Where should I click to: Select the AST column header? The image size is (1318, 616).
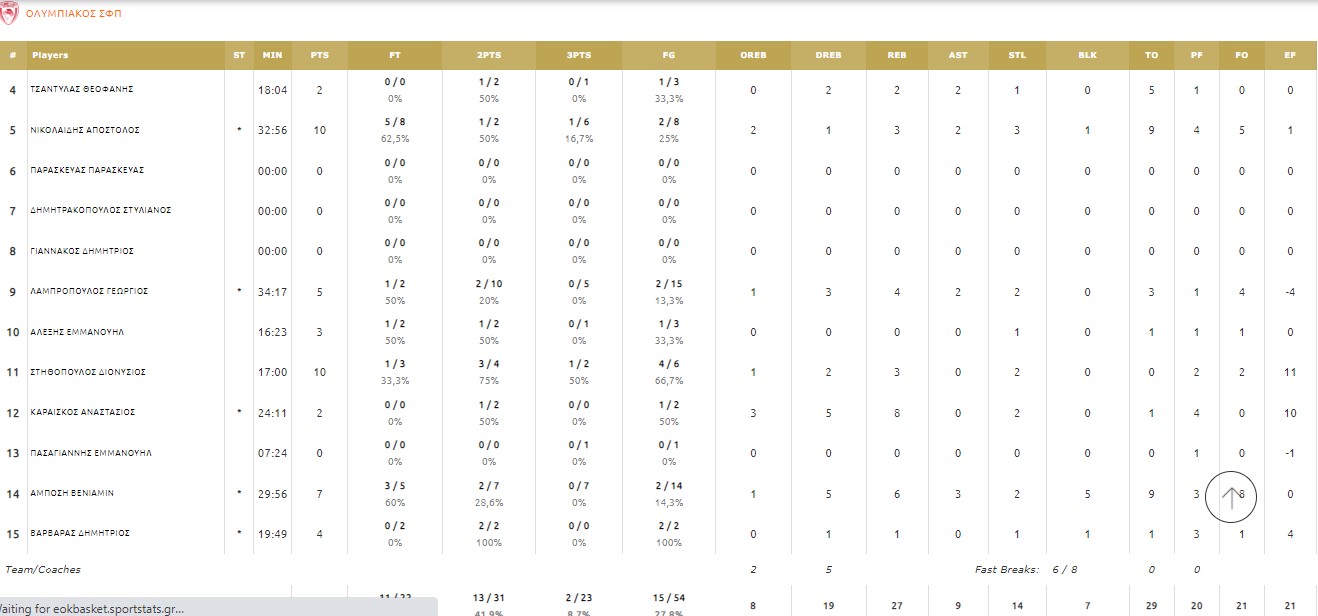958,55
